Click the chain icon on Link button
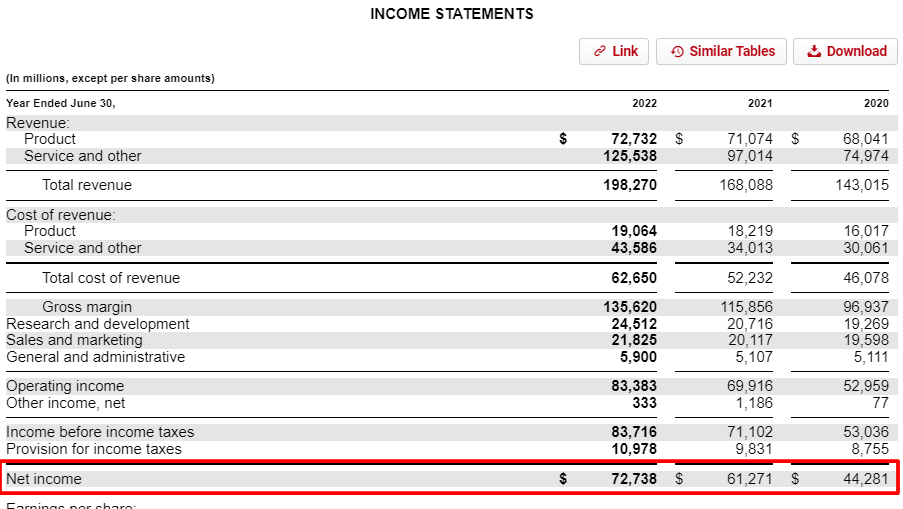 (x=599, y=51)
